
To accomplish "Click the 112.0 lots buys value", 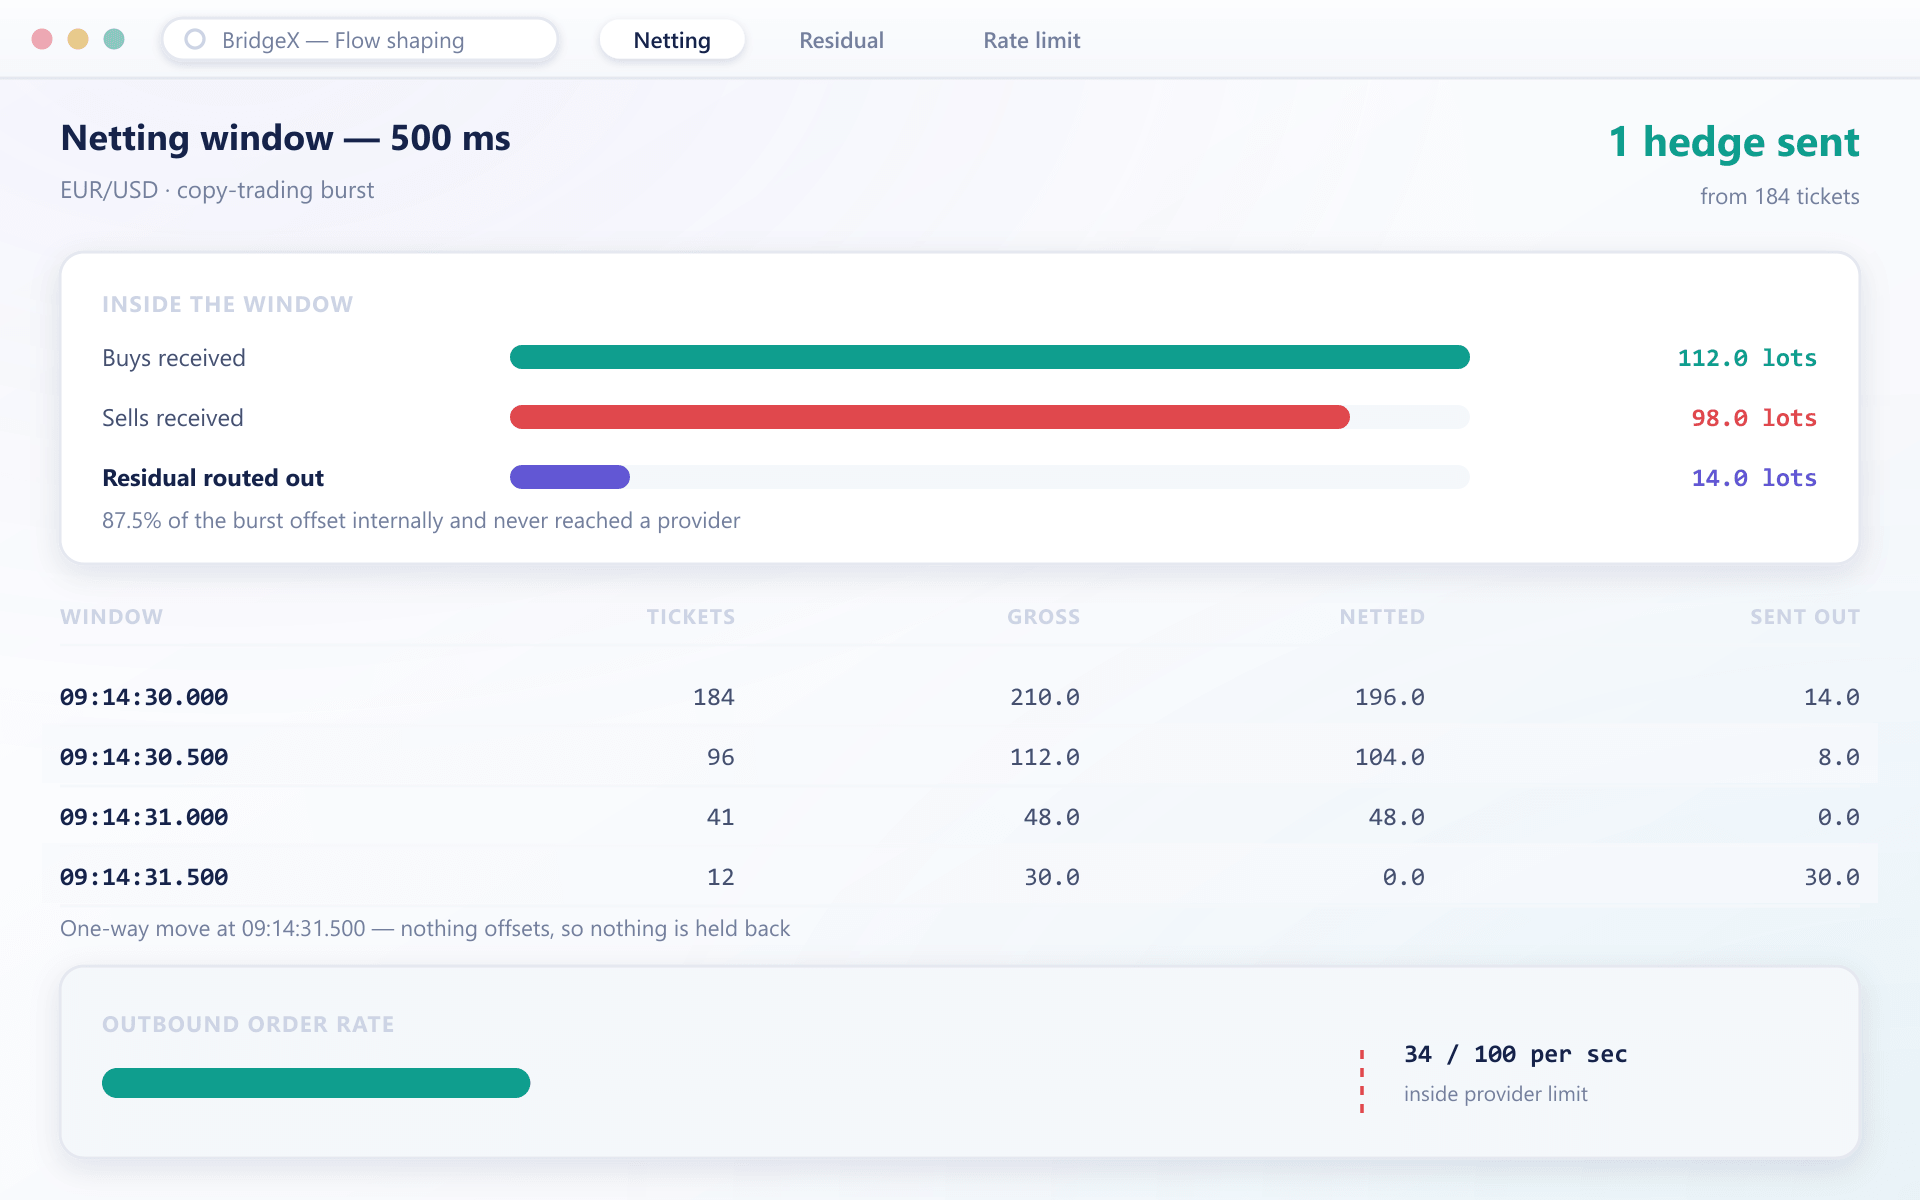I will click(1747, 358).
